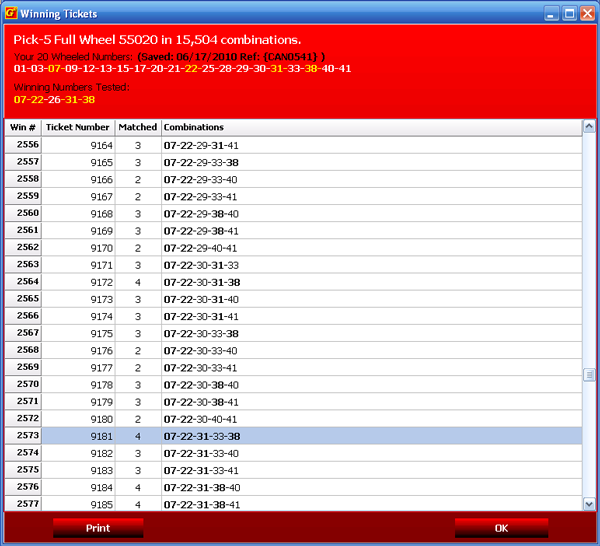Viewport: 600px width, 546px height.
Task: Select row header 2565
Action: coord(23,299)
